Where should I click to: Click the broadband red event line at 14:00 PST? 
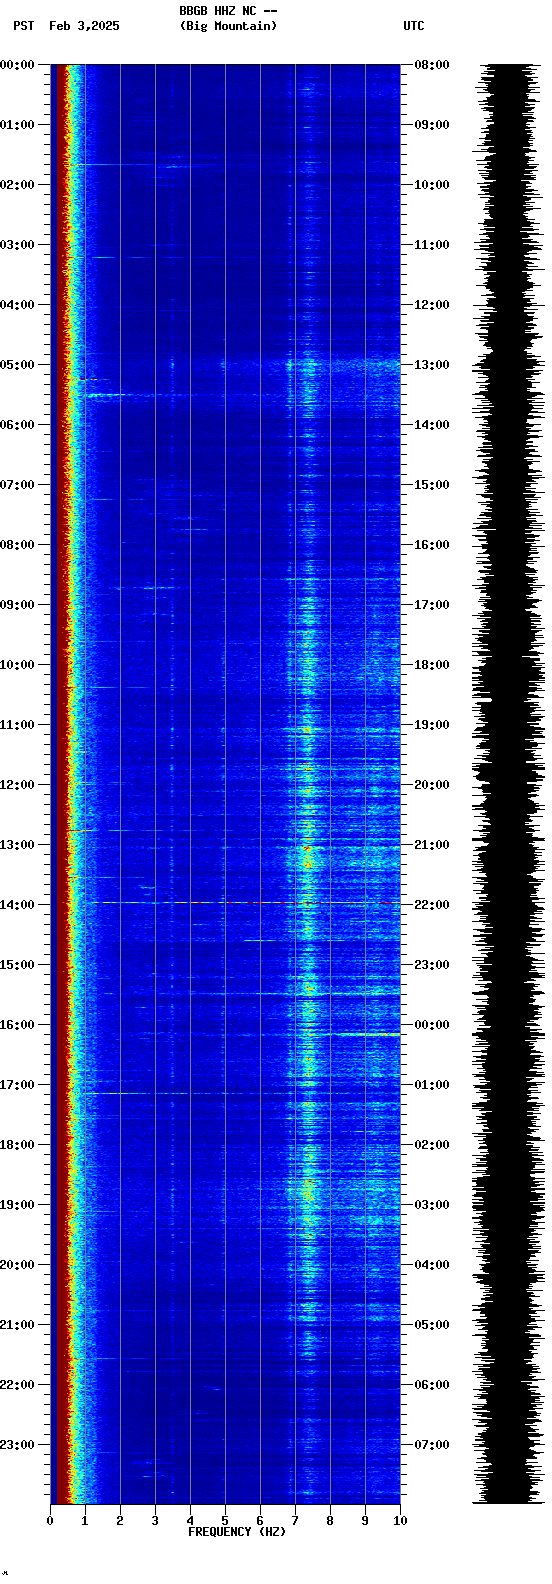pyautogui.click(x=247, y=902)
